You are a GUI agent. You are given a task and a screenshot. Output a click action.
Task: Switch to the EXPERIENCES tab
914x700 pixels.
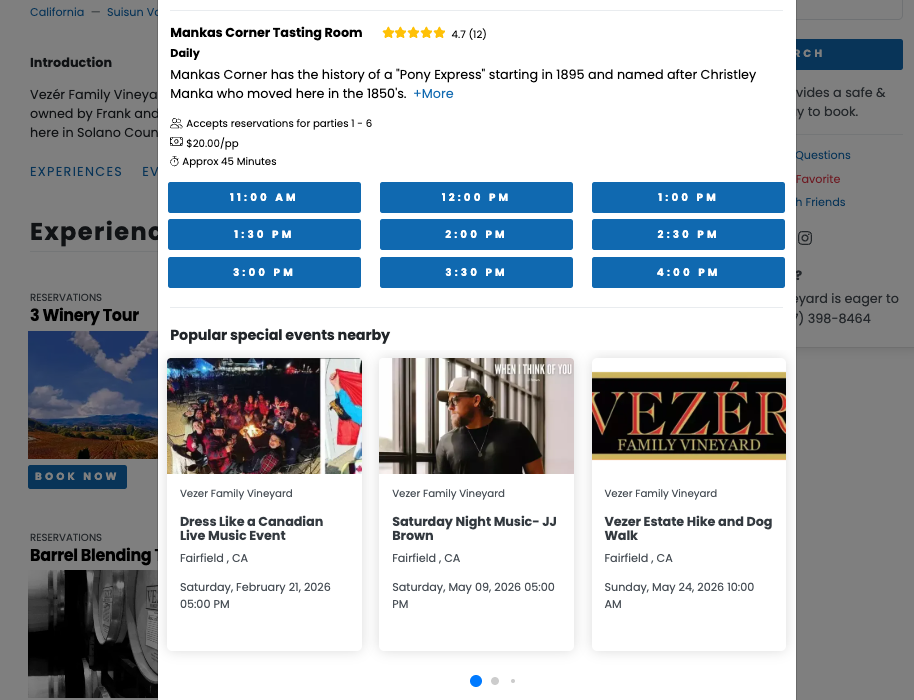click(x=76, y=171)
